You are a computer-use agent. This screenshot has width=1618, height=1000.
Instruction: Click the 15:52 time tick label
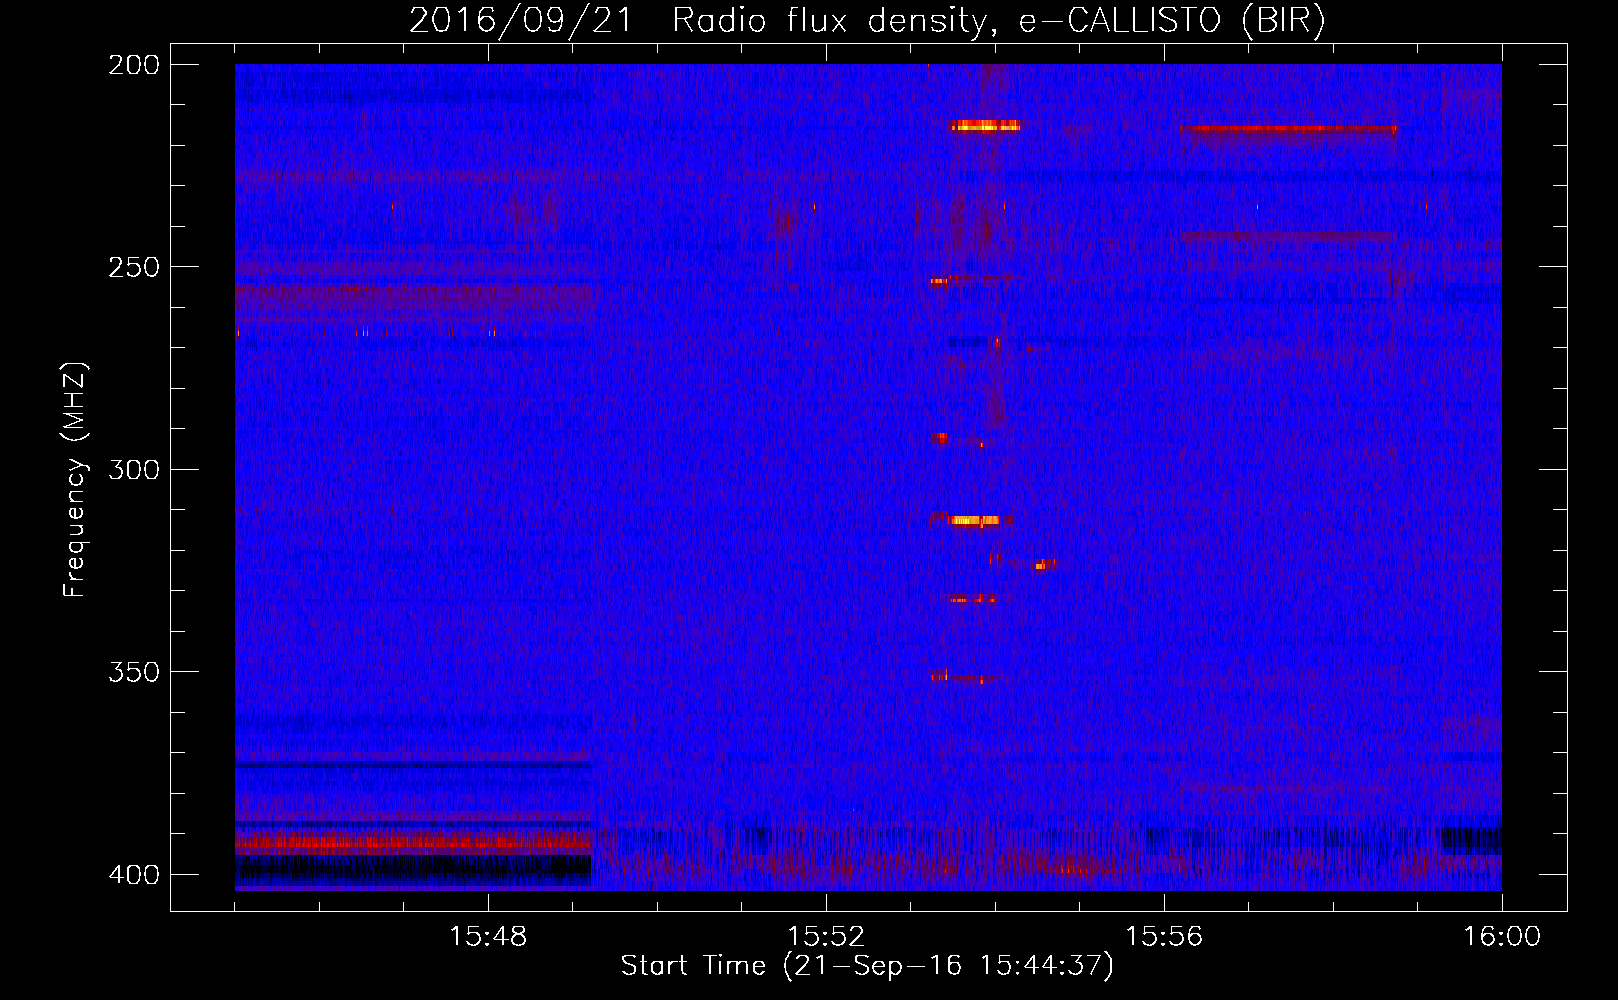[x=826, y=937]
